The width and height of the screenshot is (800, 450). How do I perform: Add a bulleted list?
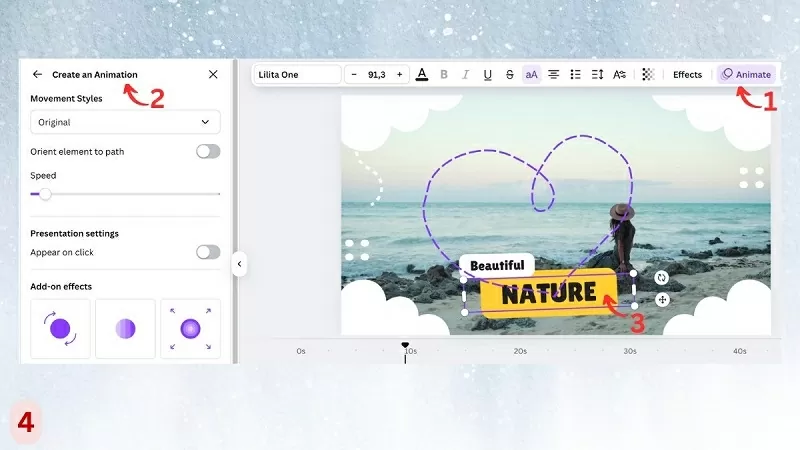(x=575, y=74)
